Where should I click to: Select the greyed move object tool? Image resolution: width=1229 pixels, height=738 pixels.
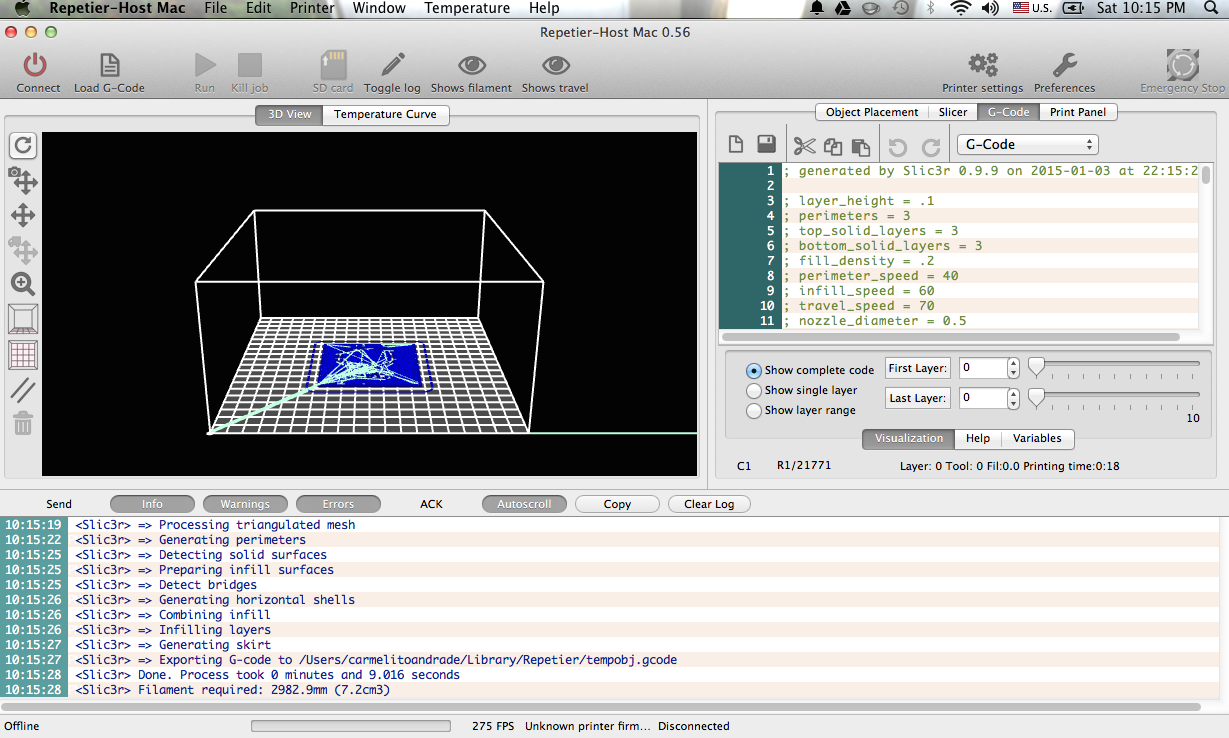(23, 249)
